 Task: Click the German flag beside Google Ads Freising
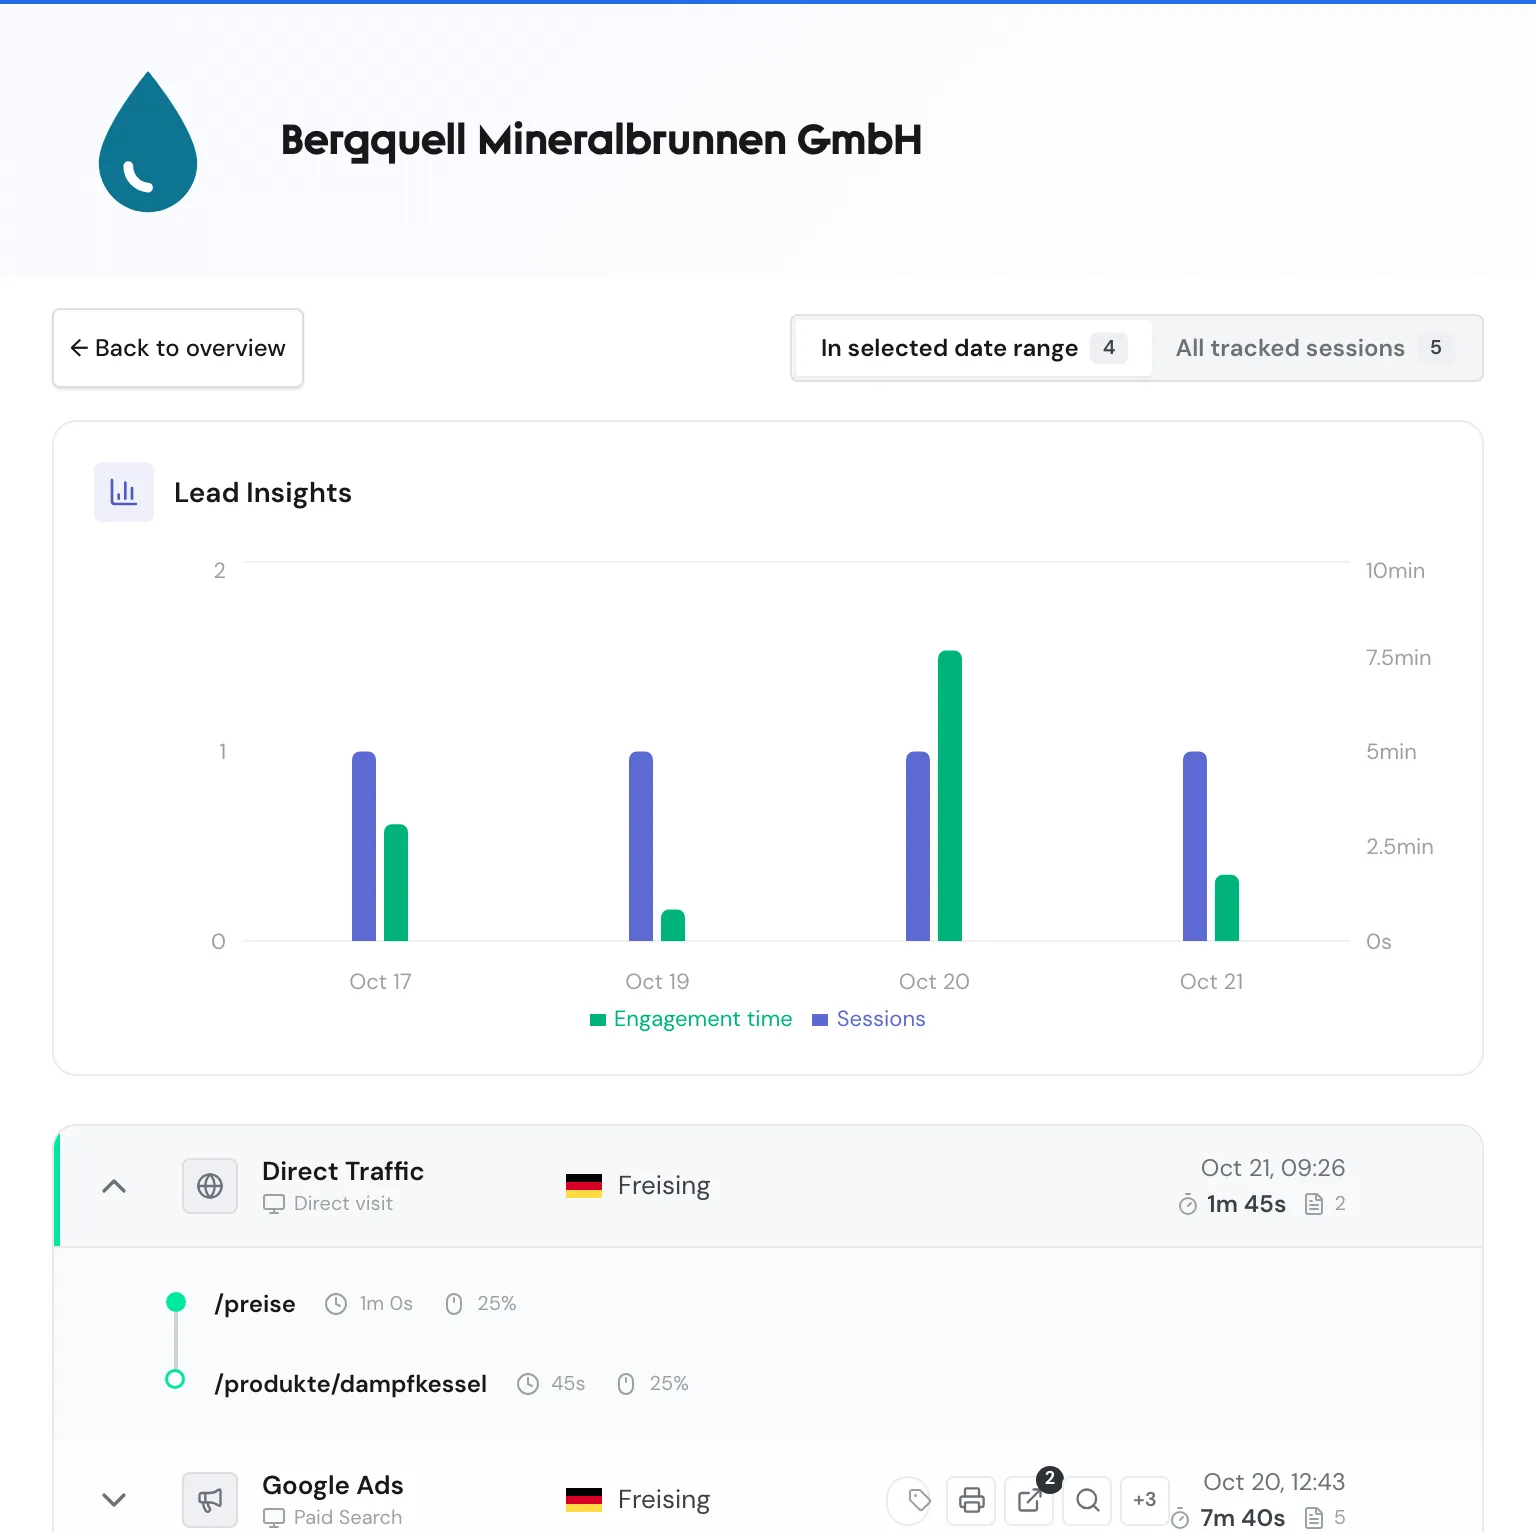click(584, 1500)
